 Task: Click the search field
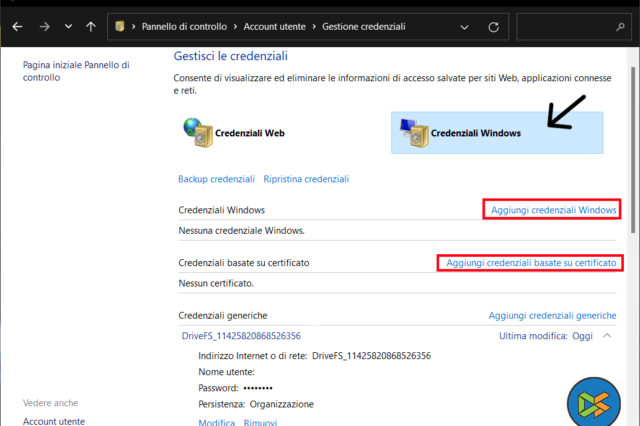[573, 27]
